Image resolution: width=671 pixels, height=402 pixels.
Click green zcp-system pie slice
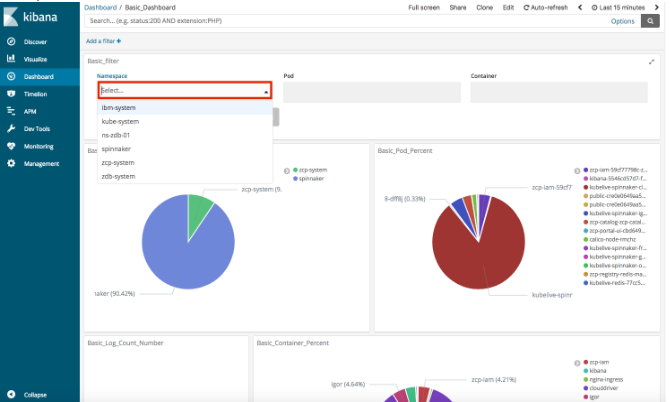(198, 210)
